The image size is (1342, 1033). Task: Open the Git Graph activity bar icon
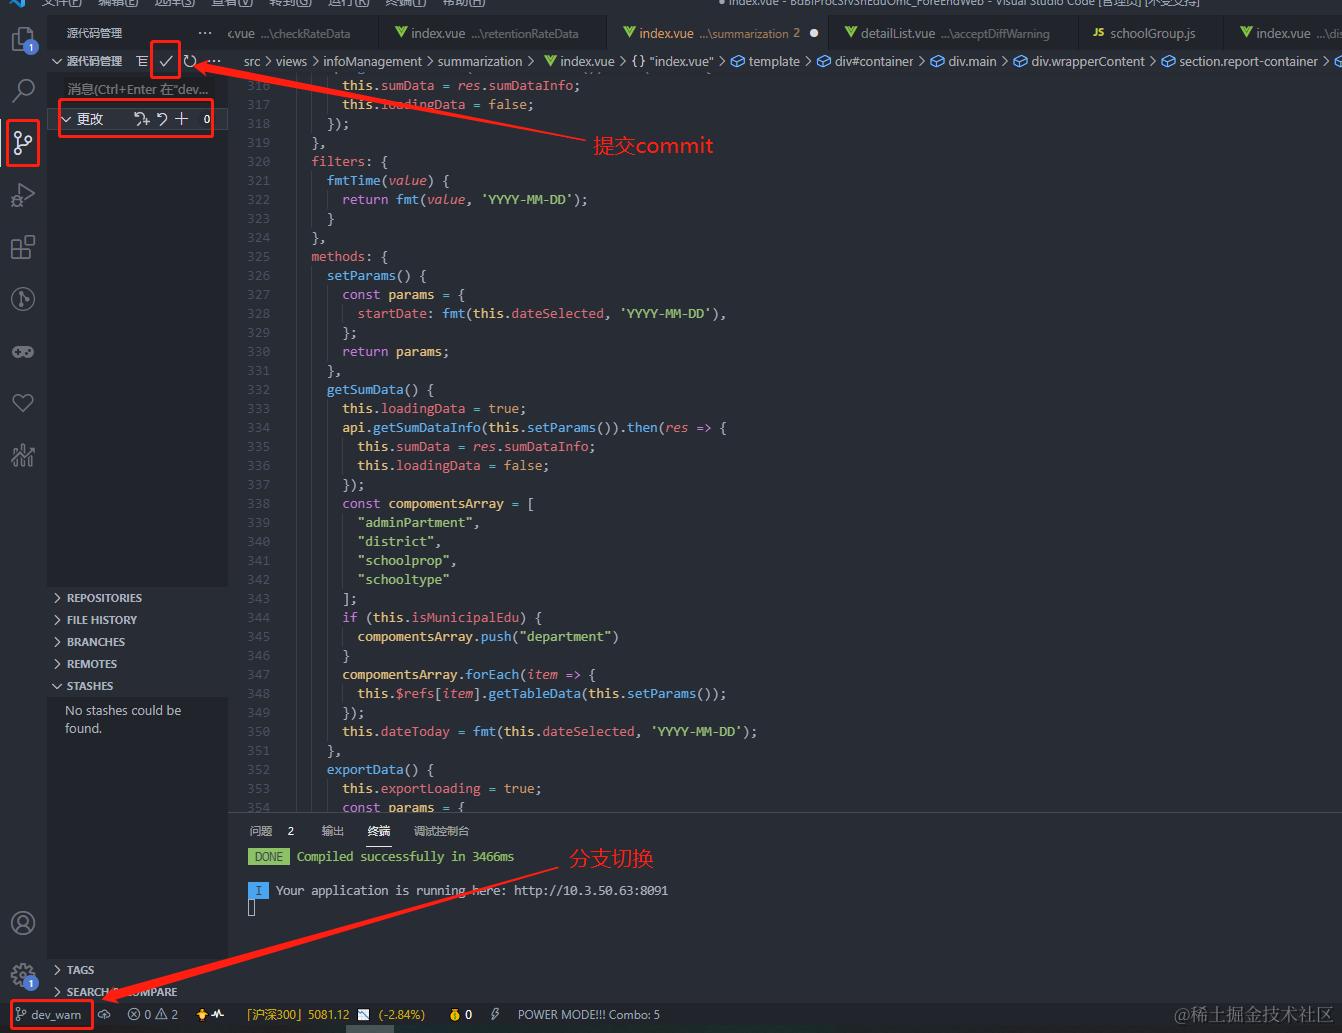click(22, 298)
